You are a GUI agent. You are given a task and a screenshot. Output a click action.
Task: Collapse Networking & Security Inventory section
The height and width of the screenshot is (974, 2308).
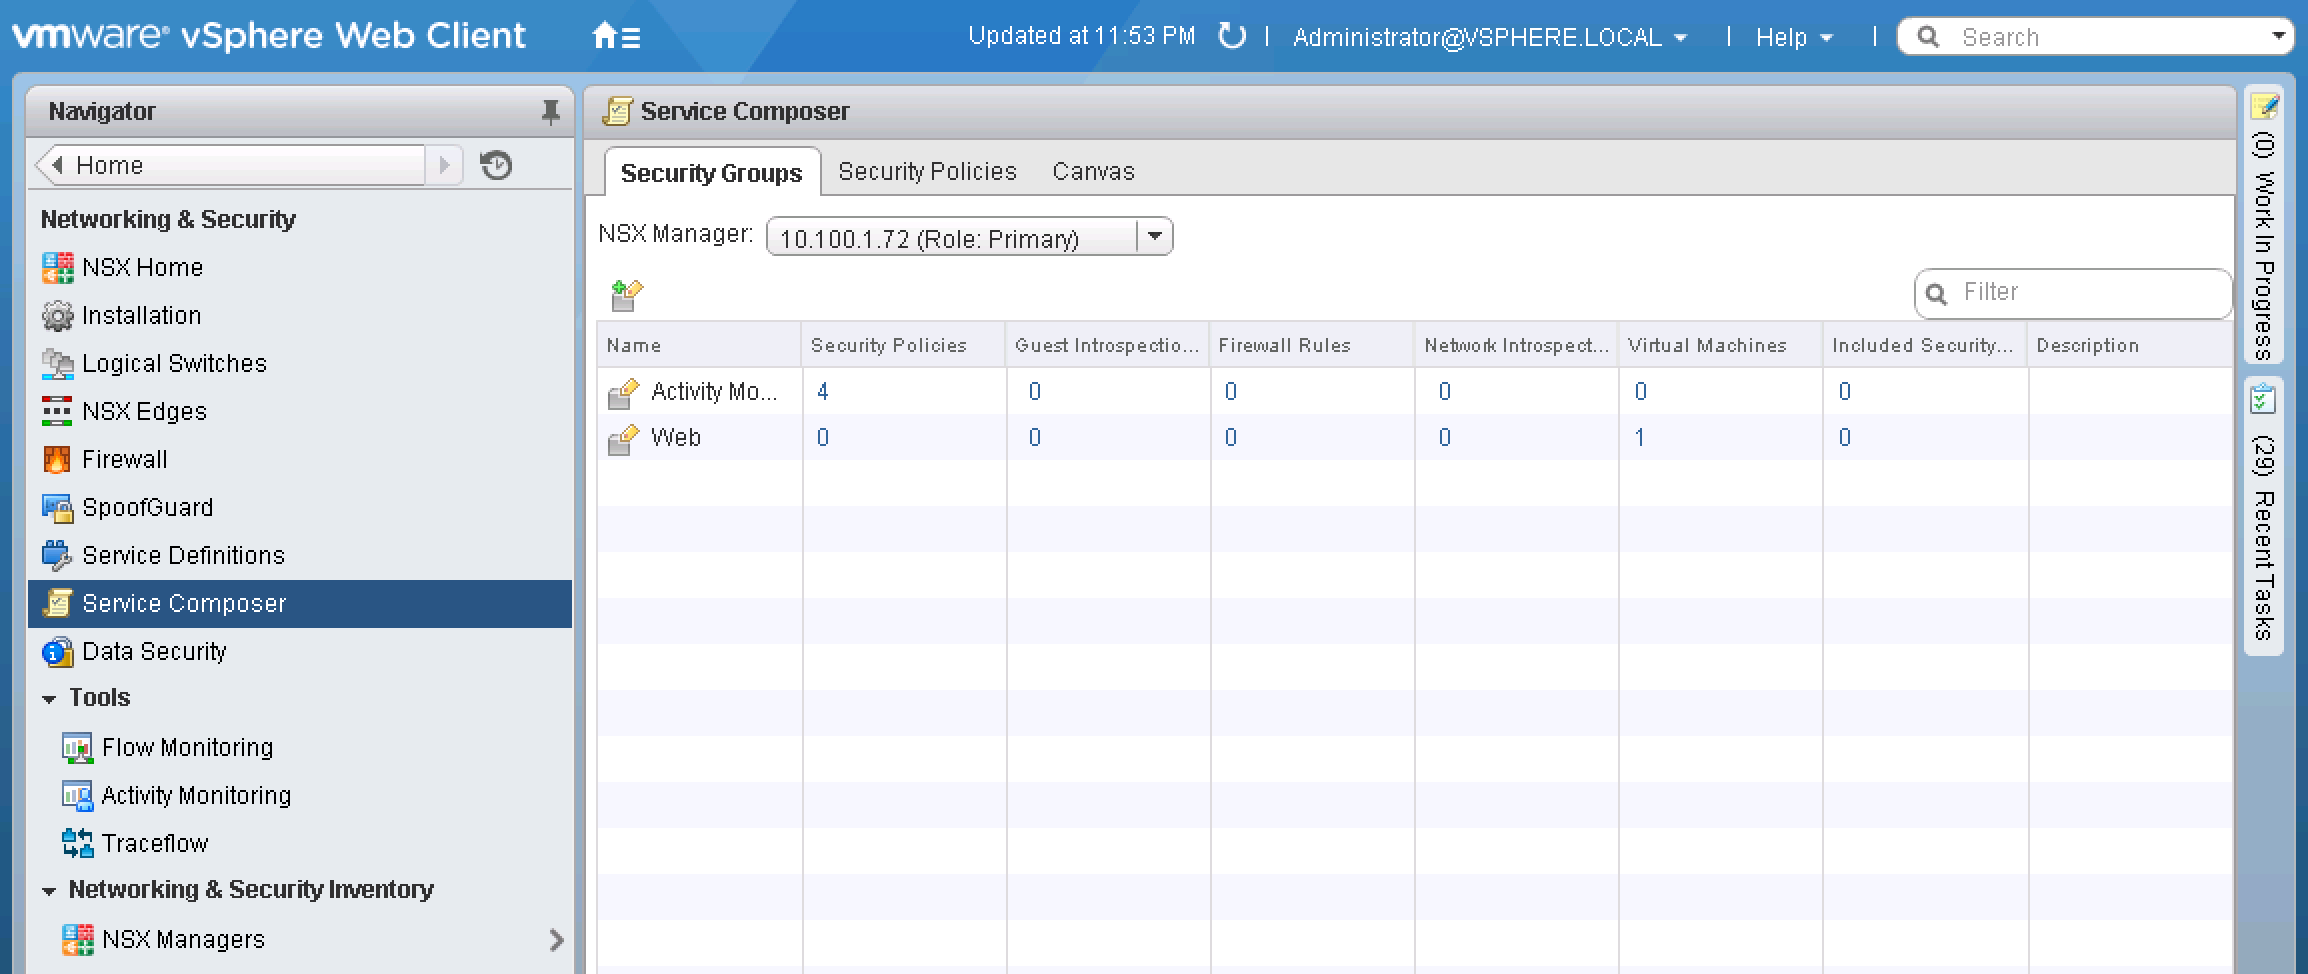pyautogui.click(x=49, y=890)
